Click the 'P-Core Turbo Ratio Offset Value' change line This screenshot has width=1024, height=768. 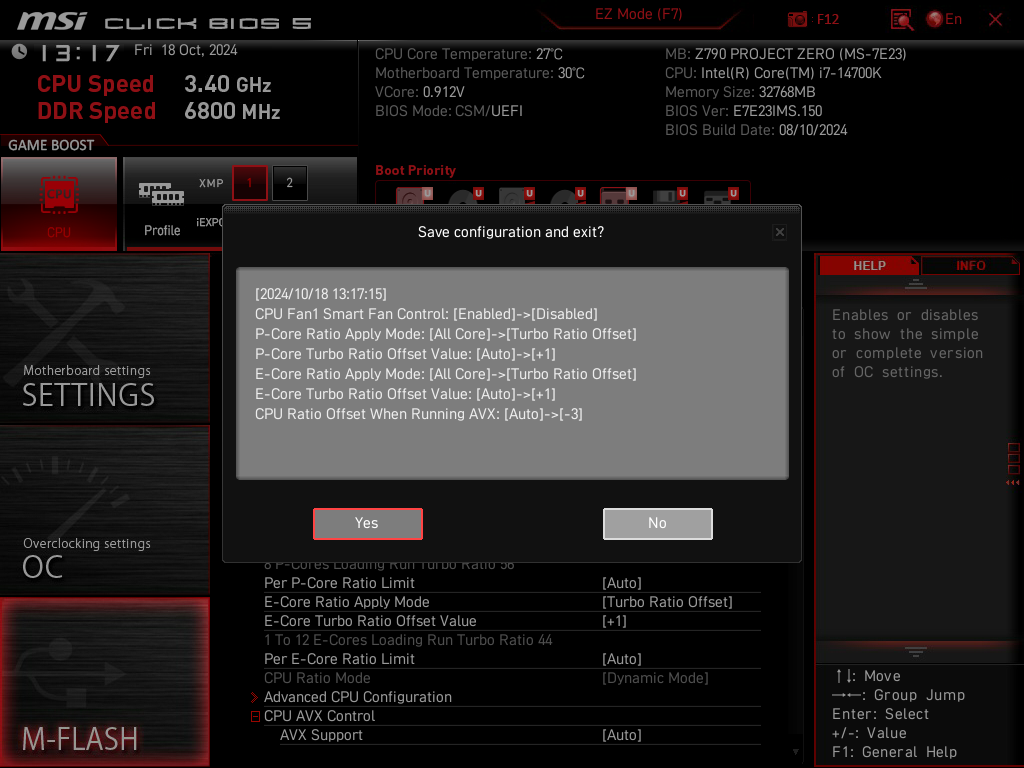(x=405, y=354)
